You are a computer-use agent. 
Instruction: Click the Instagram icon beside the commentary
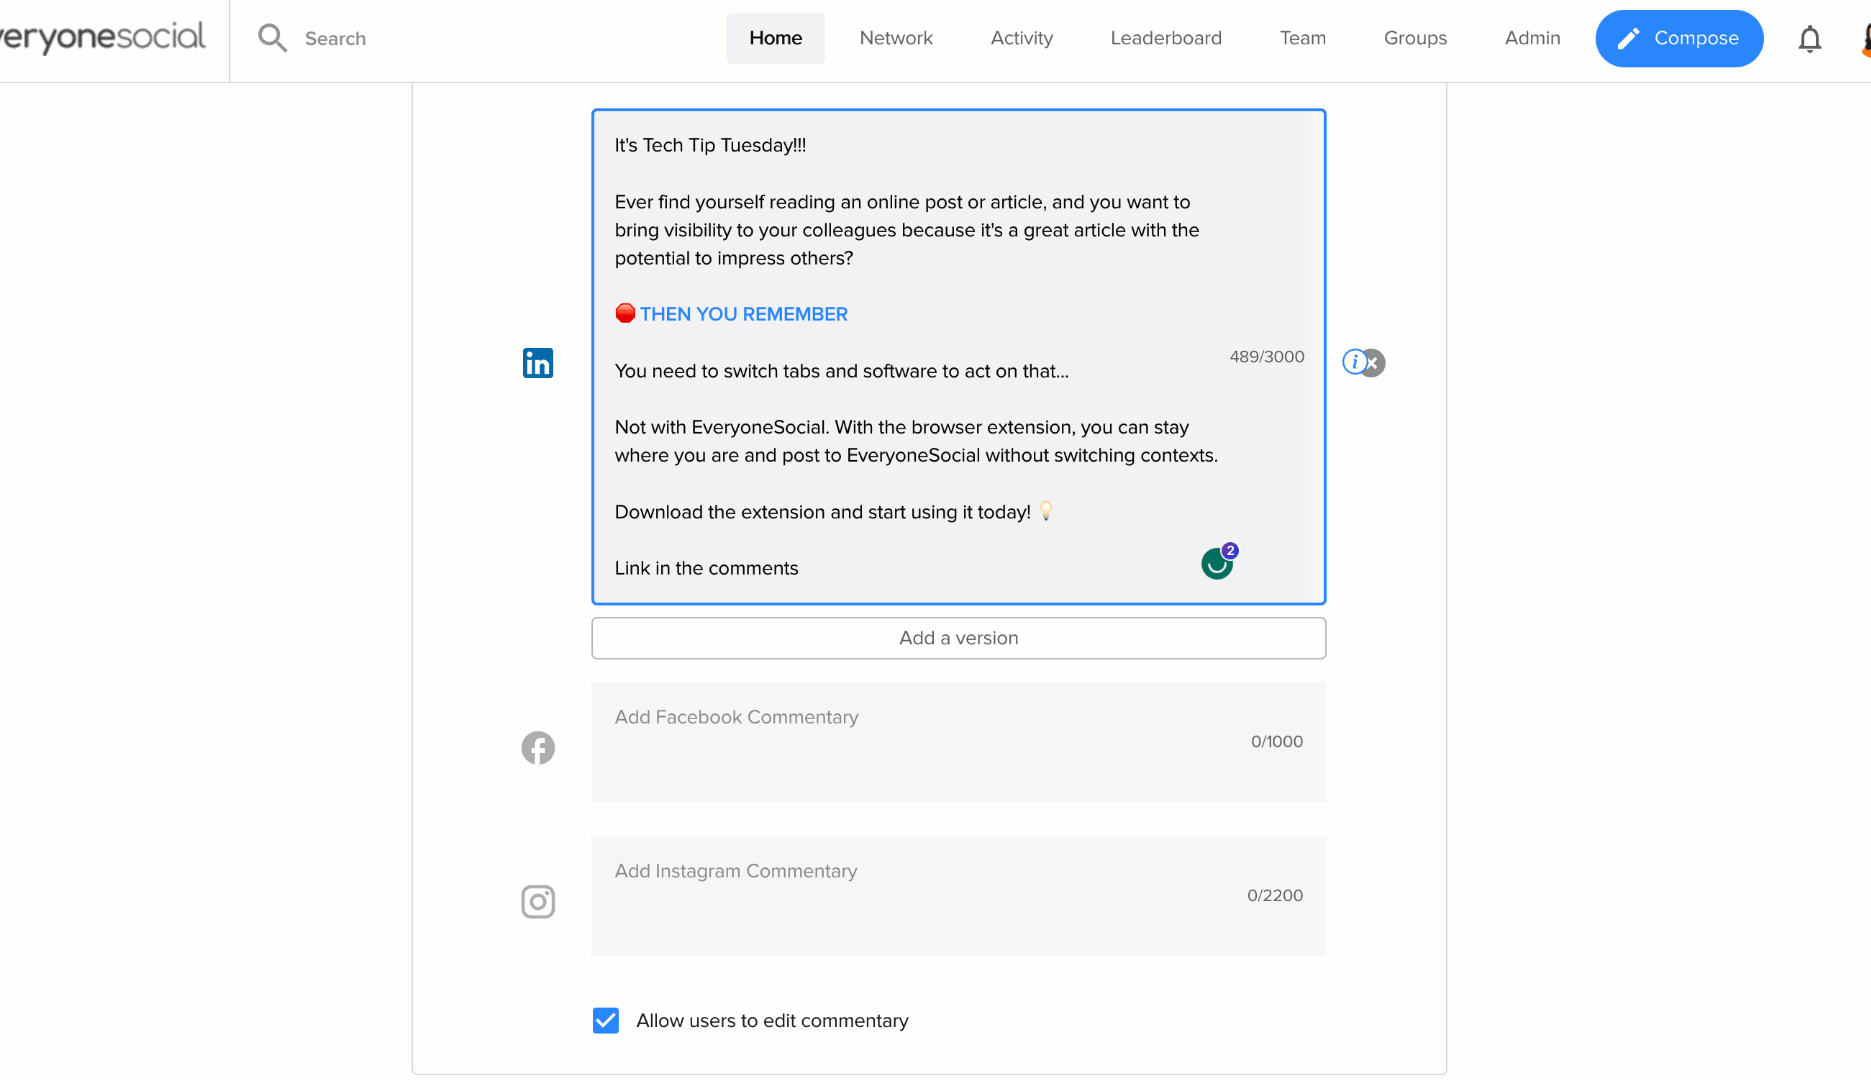point(538,902)
